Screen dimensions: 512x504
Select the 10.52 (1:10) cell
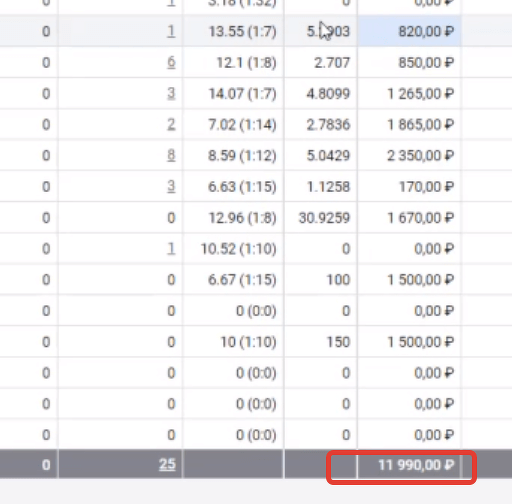(x=233, y=249)
